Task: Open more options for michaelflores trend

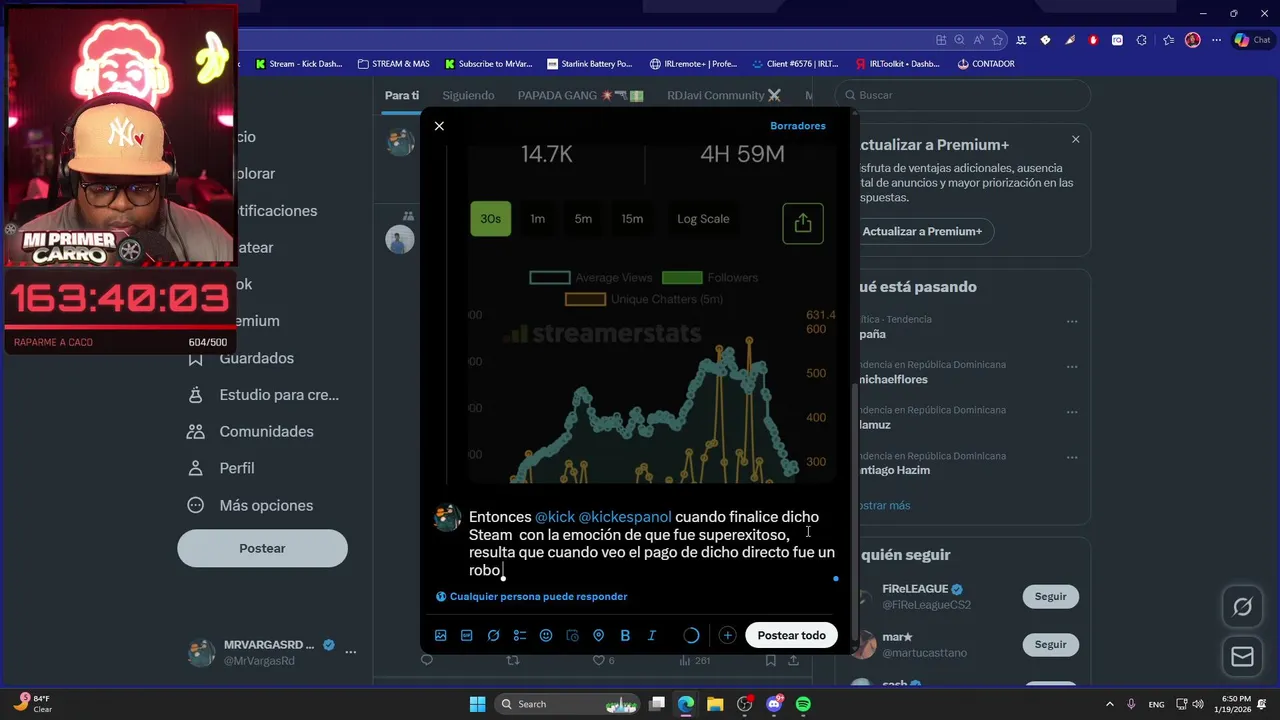Action: pos(1072,367)
